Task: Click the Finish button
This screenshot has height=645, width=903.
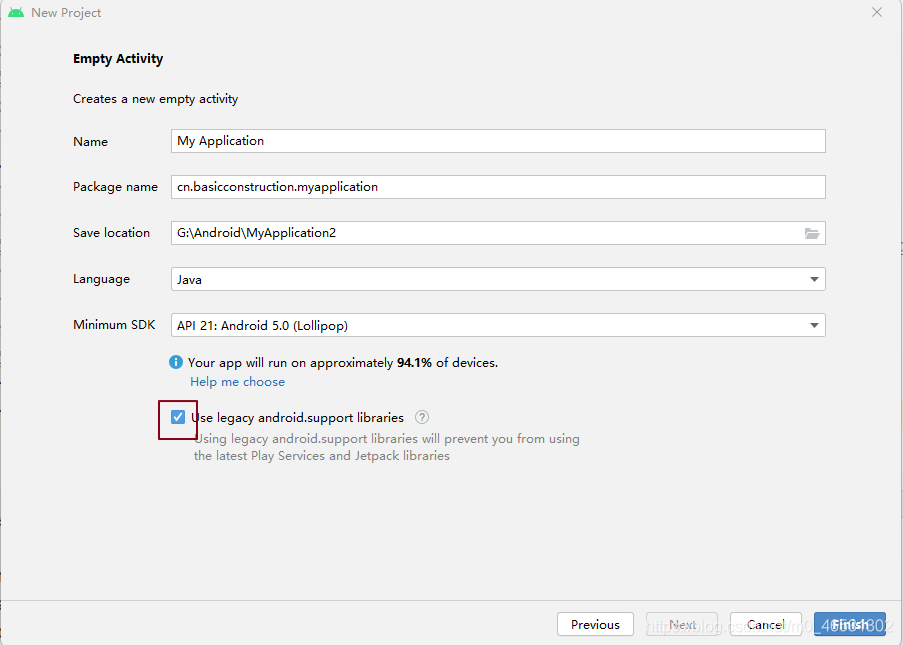Action: [x=850, y=624]
